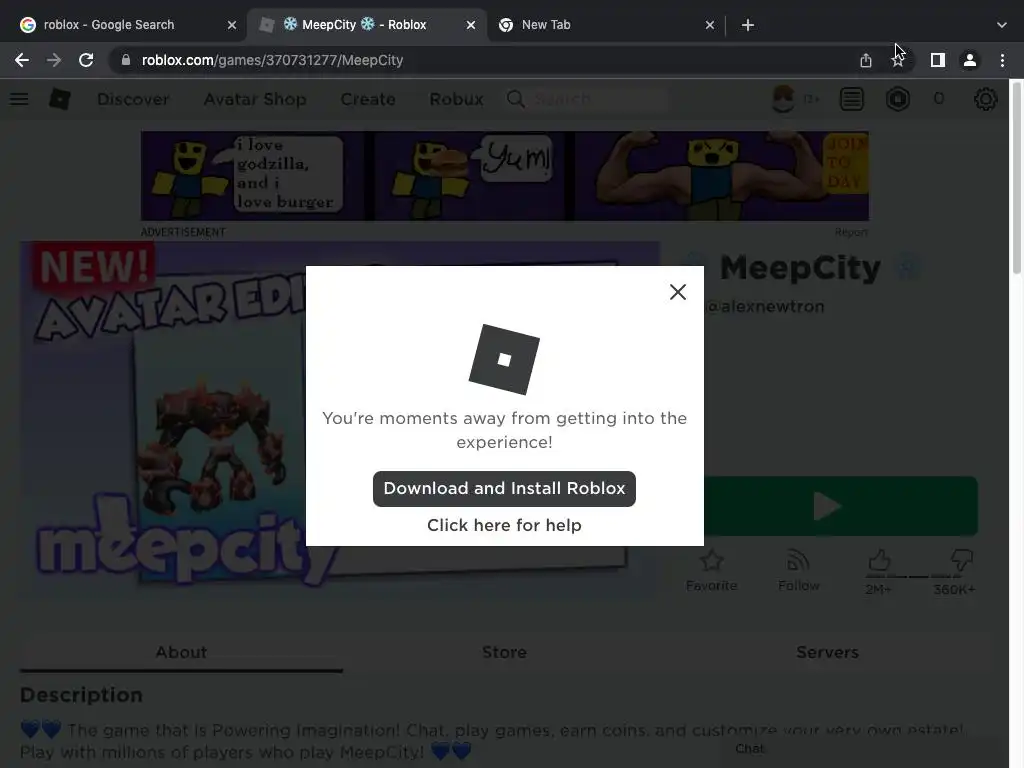Open the Roblox settings gear
This screenshot has height=768, width=1024.
985,99
